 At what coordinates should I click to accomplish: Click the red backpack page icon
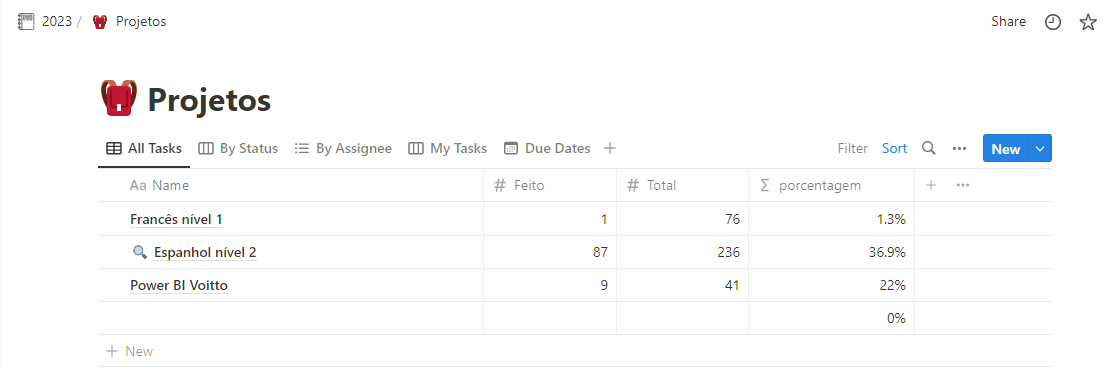click(119, 98)
